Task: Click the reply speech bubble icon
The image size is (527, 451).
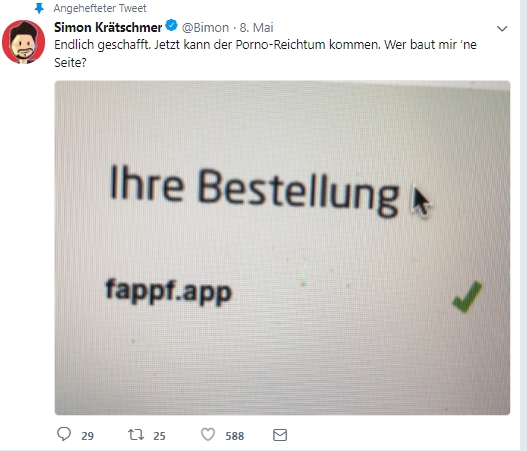Action: click(x=64, y=434)
